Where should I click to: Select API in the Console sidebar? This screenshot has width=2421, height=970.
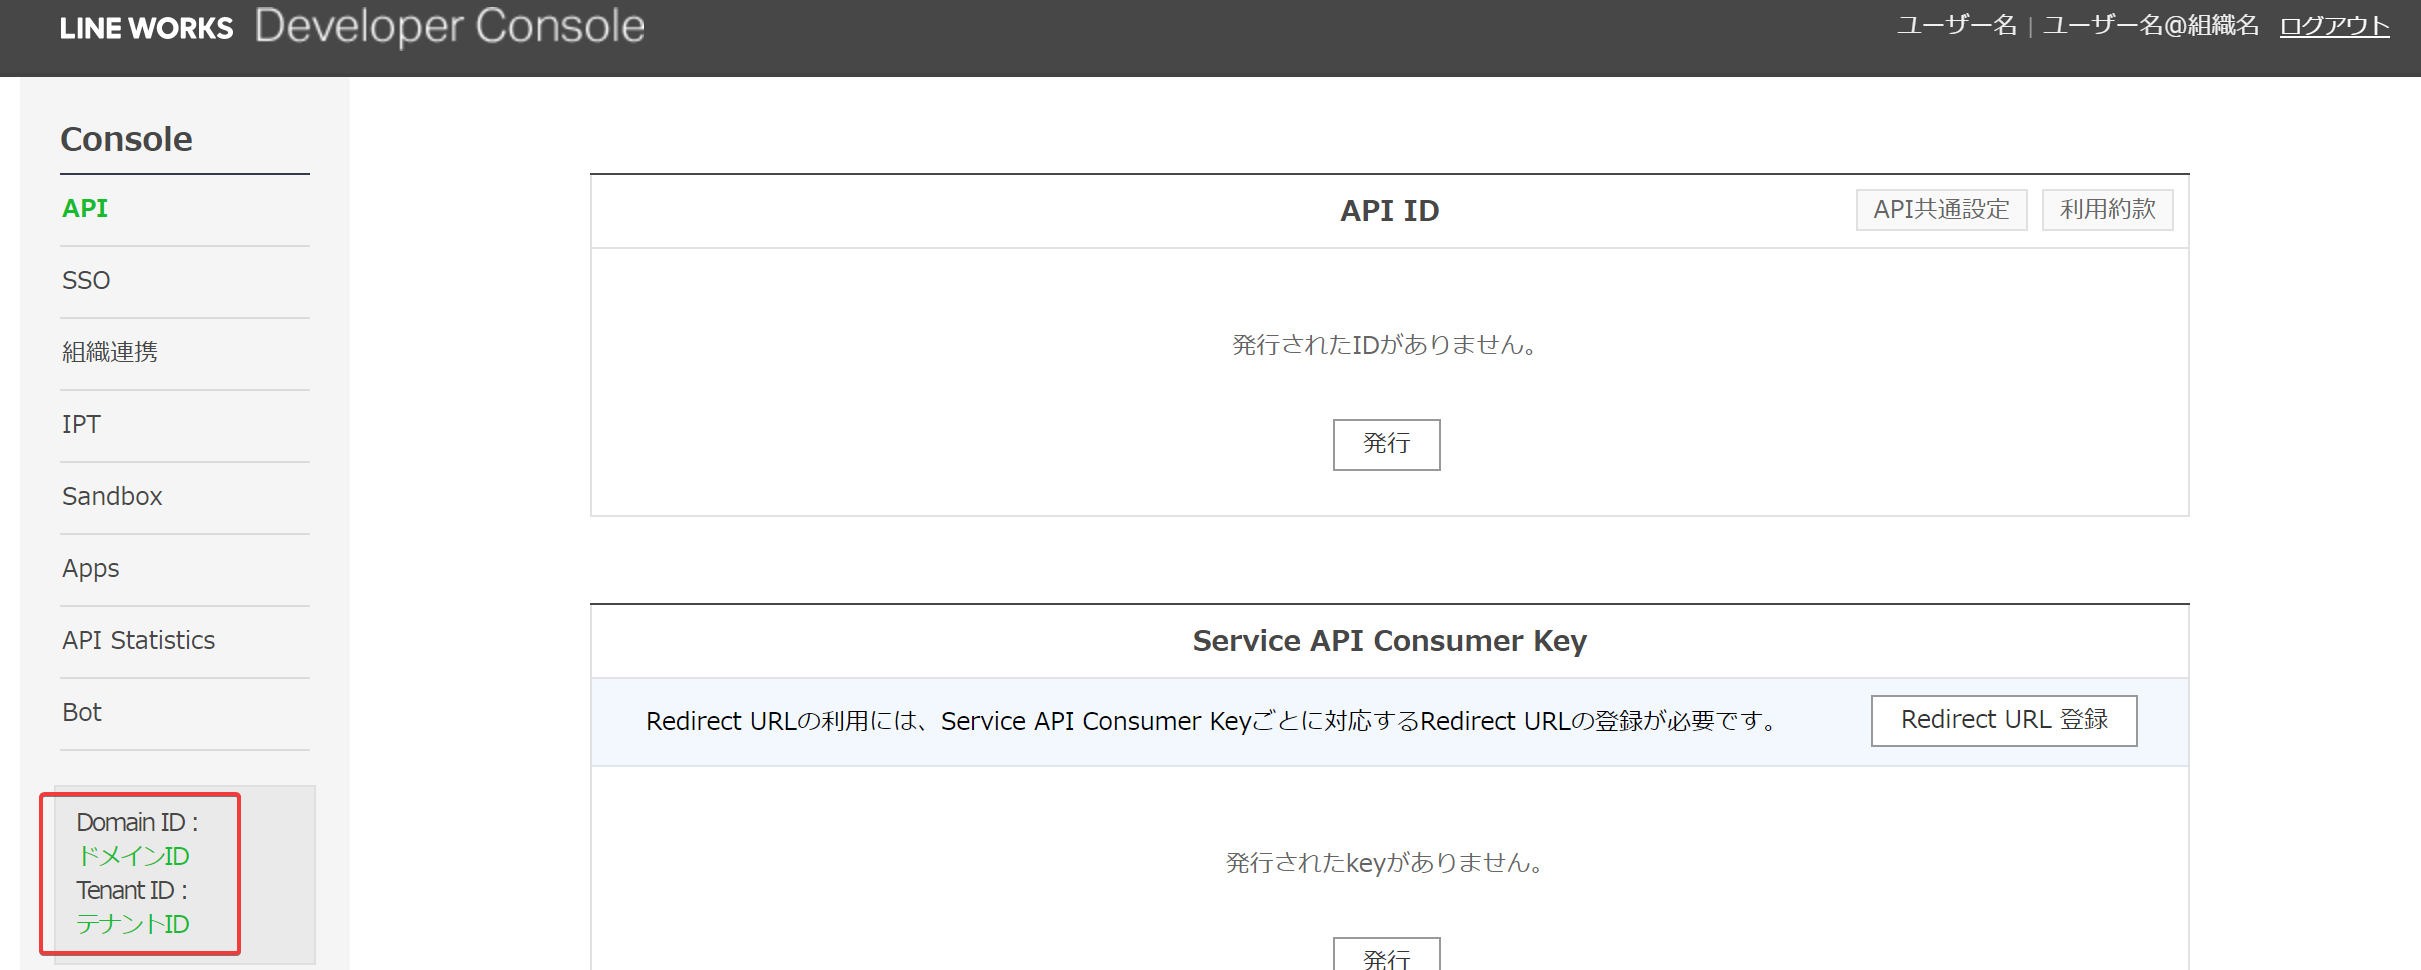pyautogui.click(x=85, y=209)
